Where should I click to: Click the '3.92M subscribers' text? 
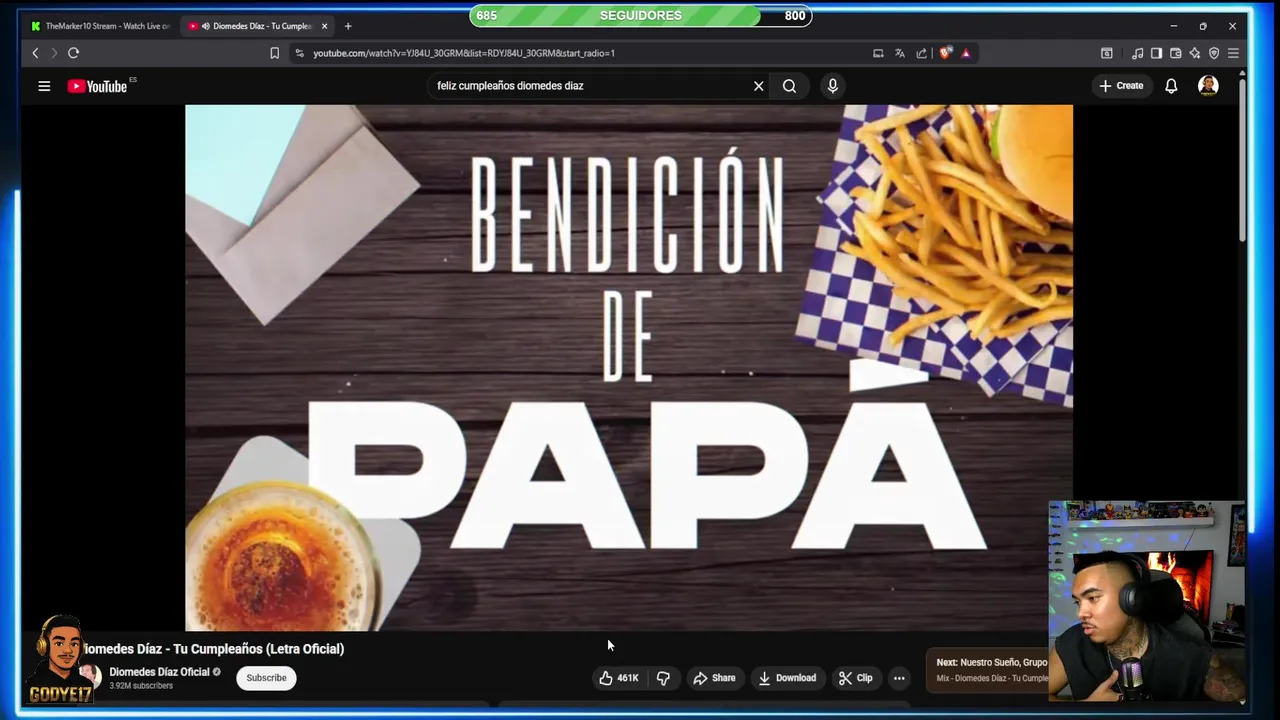(x=141, y=686)
